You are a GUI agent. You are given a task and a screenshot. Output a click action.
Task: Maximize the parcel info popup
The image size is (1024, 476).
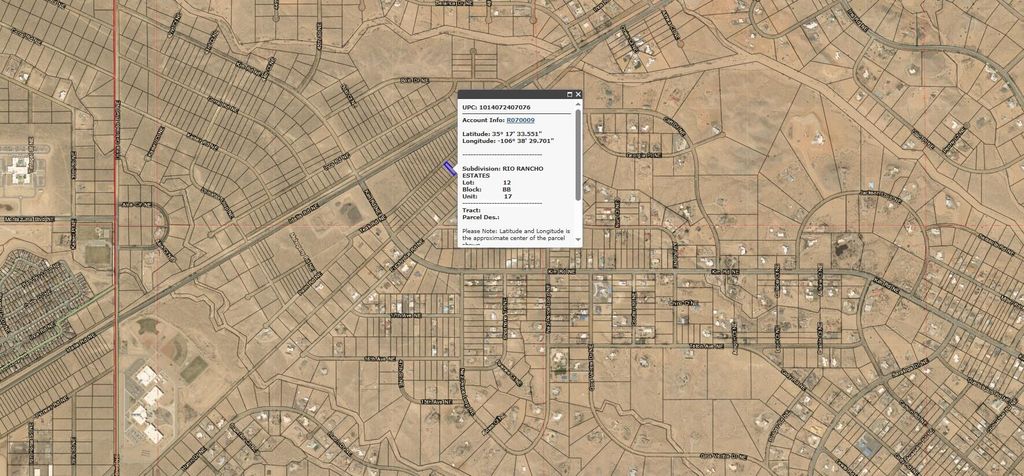[x=570, y=94]
